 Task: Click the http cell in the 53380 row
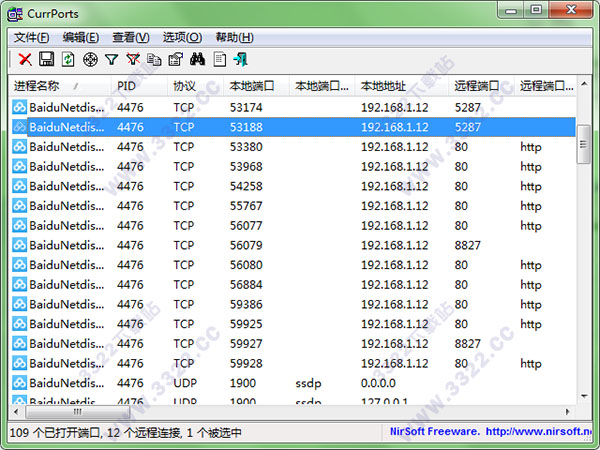coord(531,147)
